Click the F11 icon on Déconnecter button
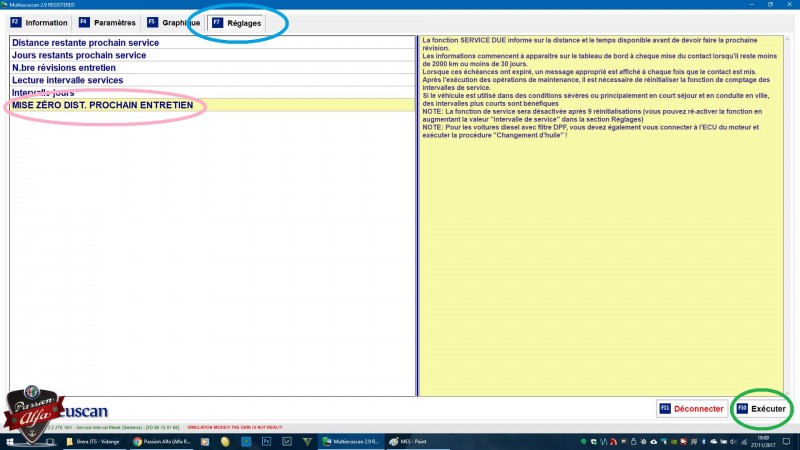Viewport: 800px width, 450px height. click(x=664, y=409)
